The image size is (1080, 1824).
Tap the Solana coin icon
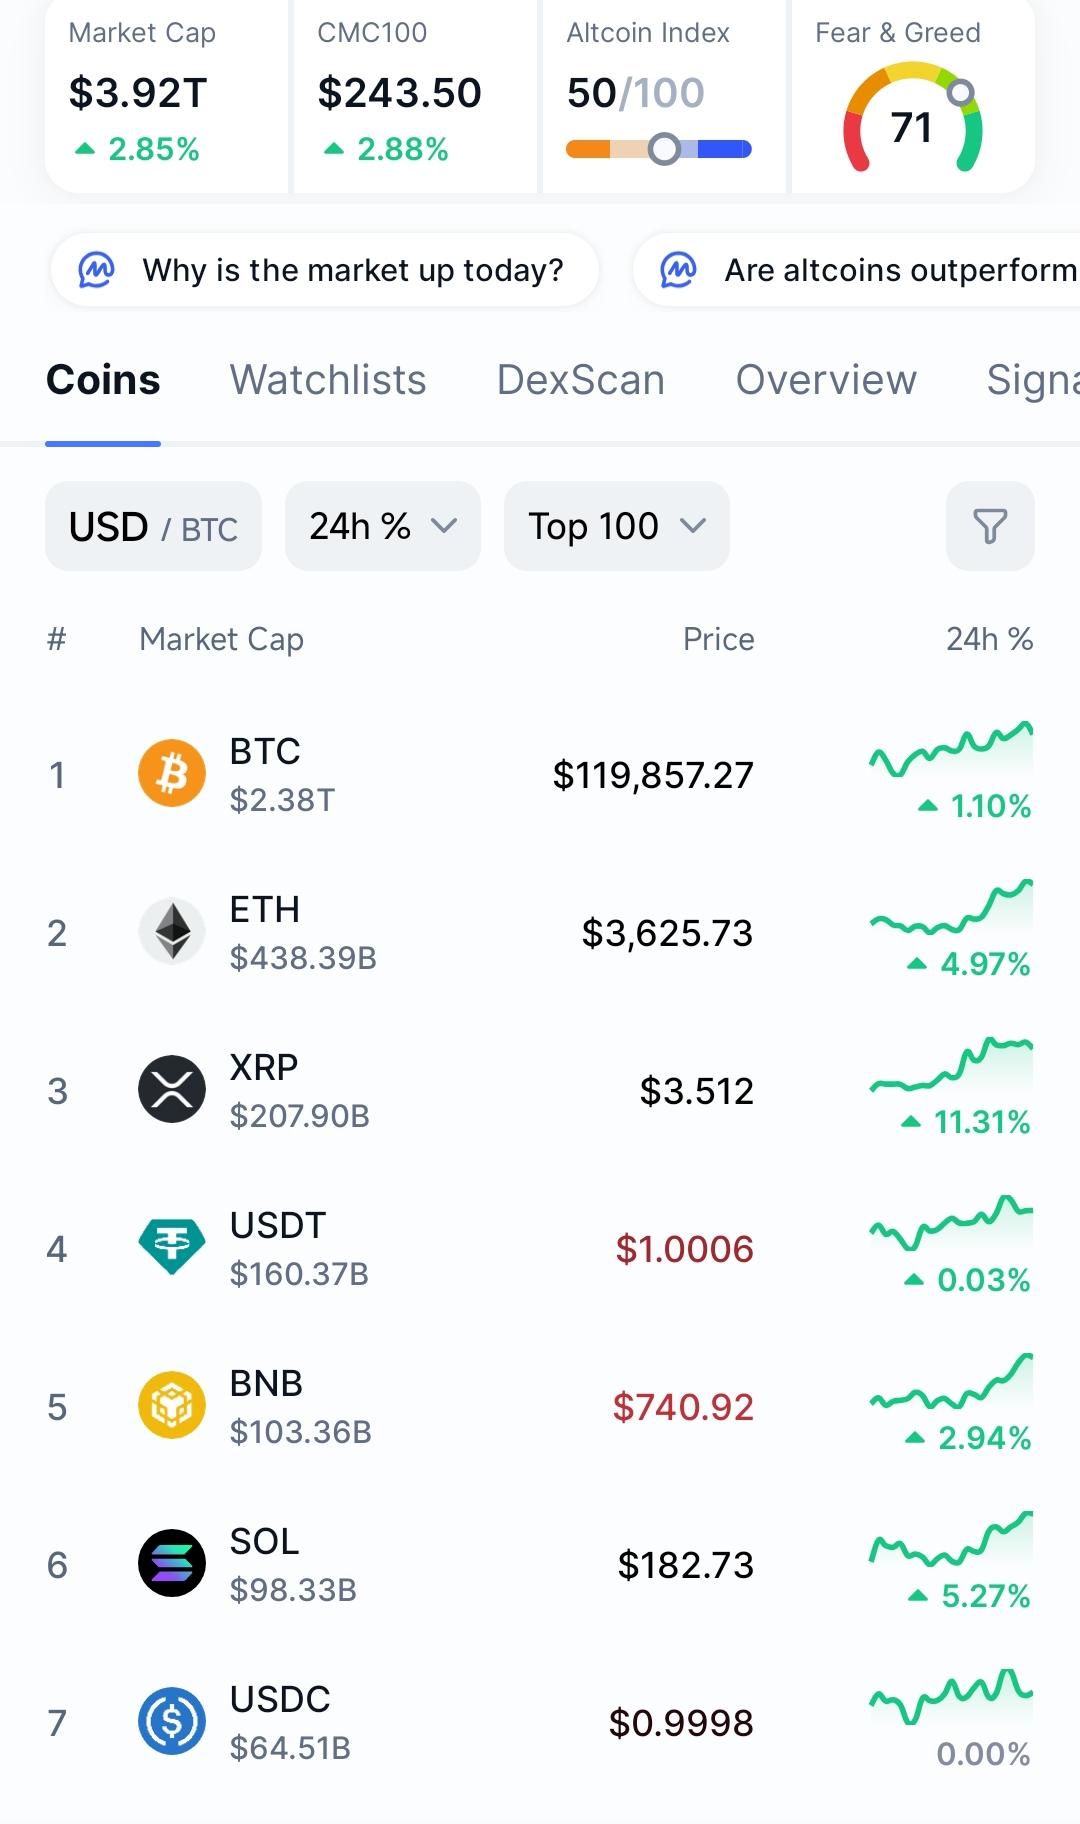click(172, 1564)
